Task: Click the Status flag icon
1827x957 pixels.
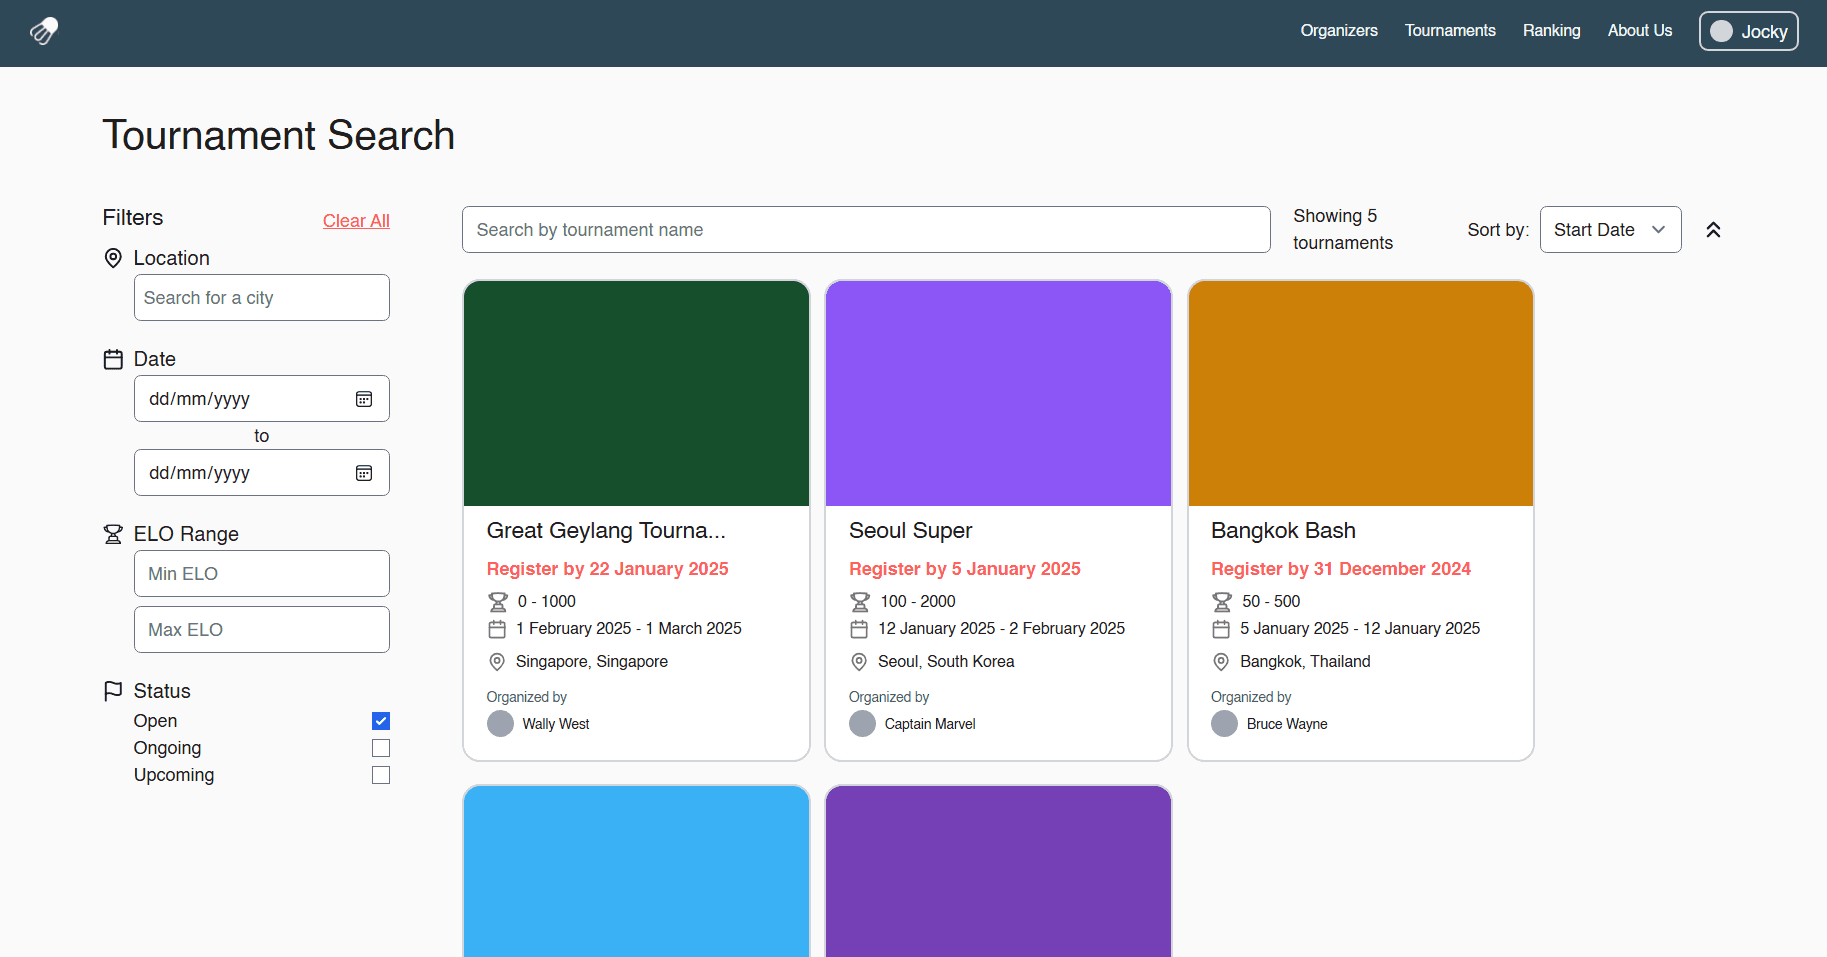Action: (x=113, y=690)
